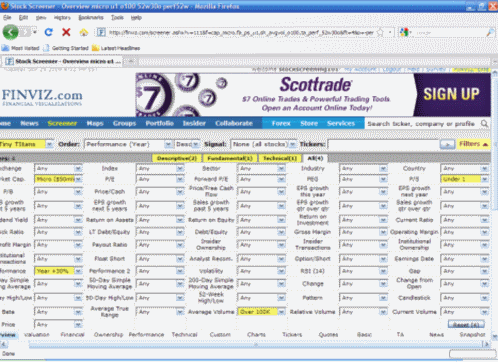This screenshot has width=498, height=362.
Task: Open the Signal None (all stocks) dropdown
Action: point(263,144)
